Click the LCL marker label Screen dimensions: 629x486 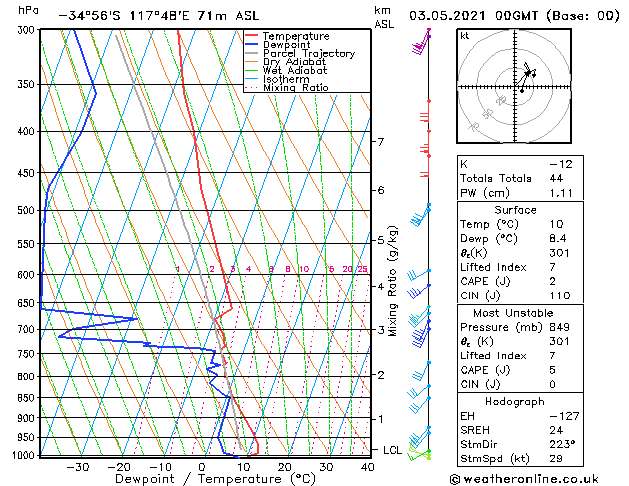(392, 450)
